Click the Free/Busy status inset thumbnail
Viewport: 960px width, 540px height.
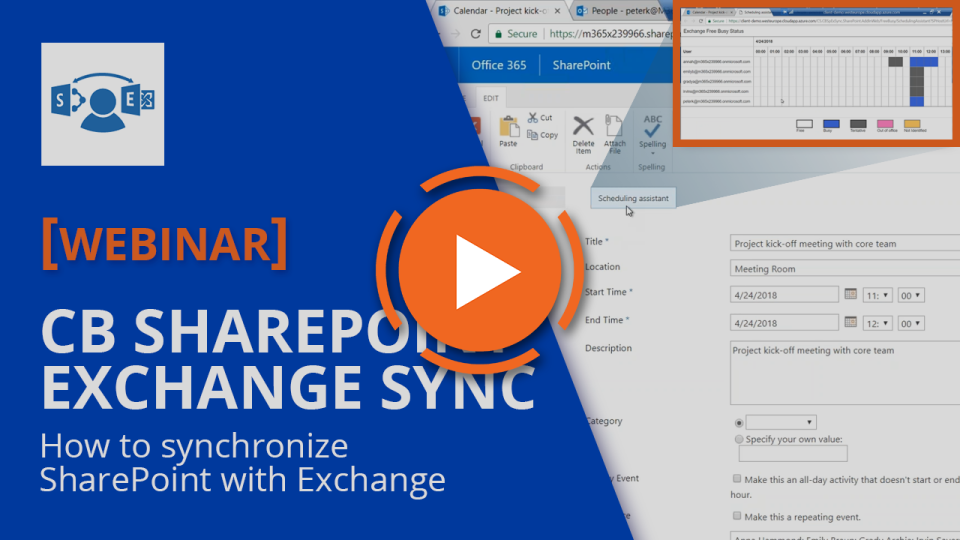point(817,73)
